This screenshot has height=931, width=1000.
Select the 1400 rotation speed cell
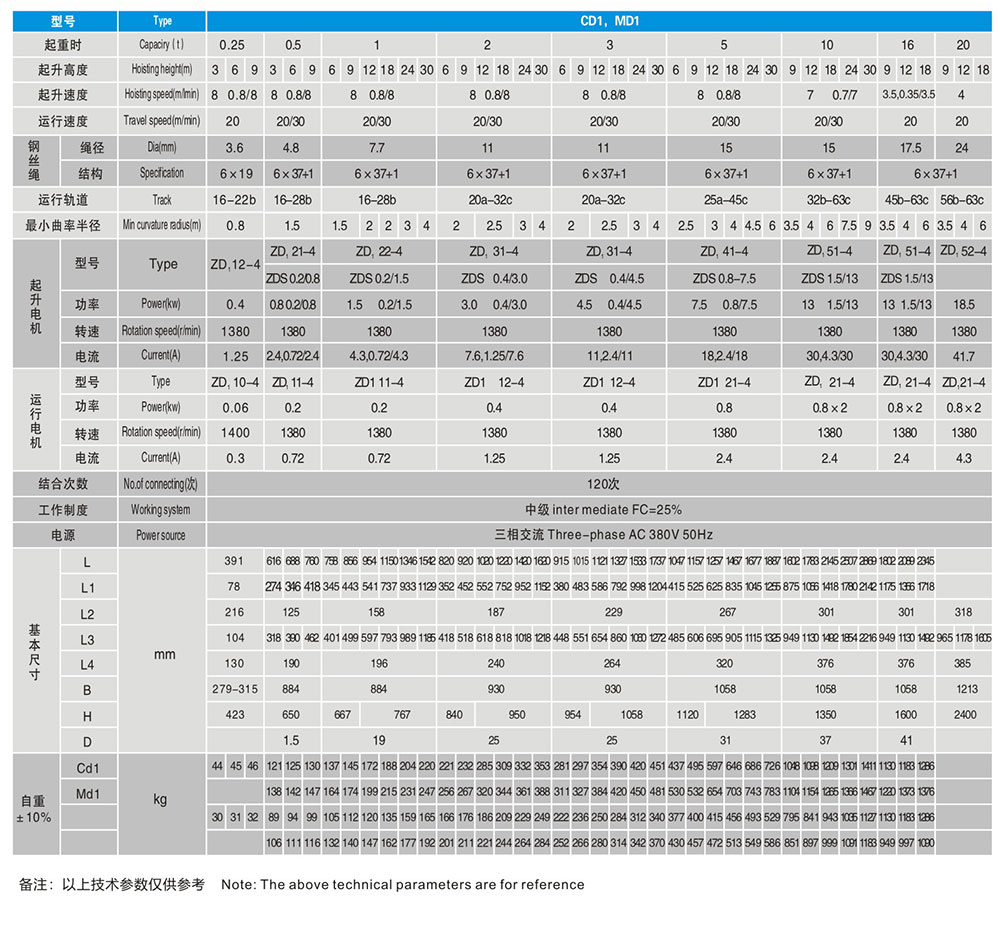pyautogui.click(x=235, y=433)
